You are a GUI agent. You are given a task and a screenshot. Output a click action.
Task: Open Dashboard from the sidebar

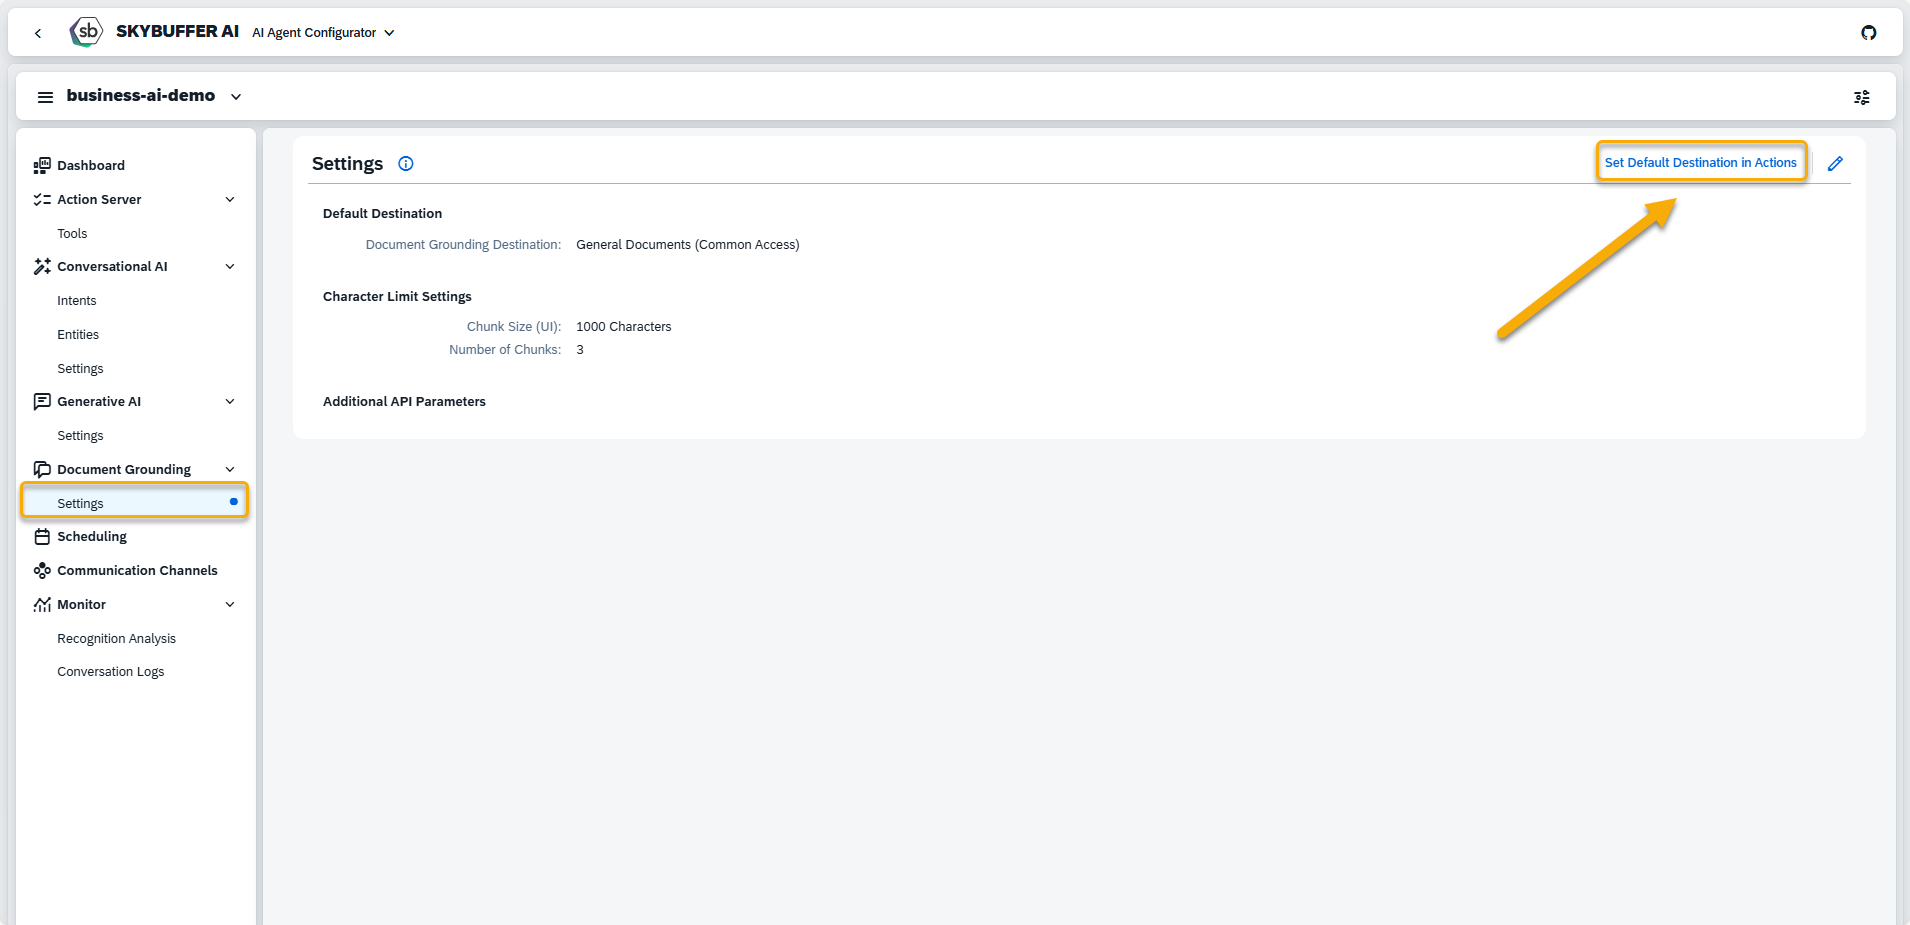(90, 166)
